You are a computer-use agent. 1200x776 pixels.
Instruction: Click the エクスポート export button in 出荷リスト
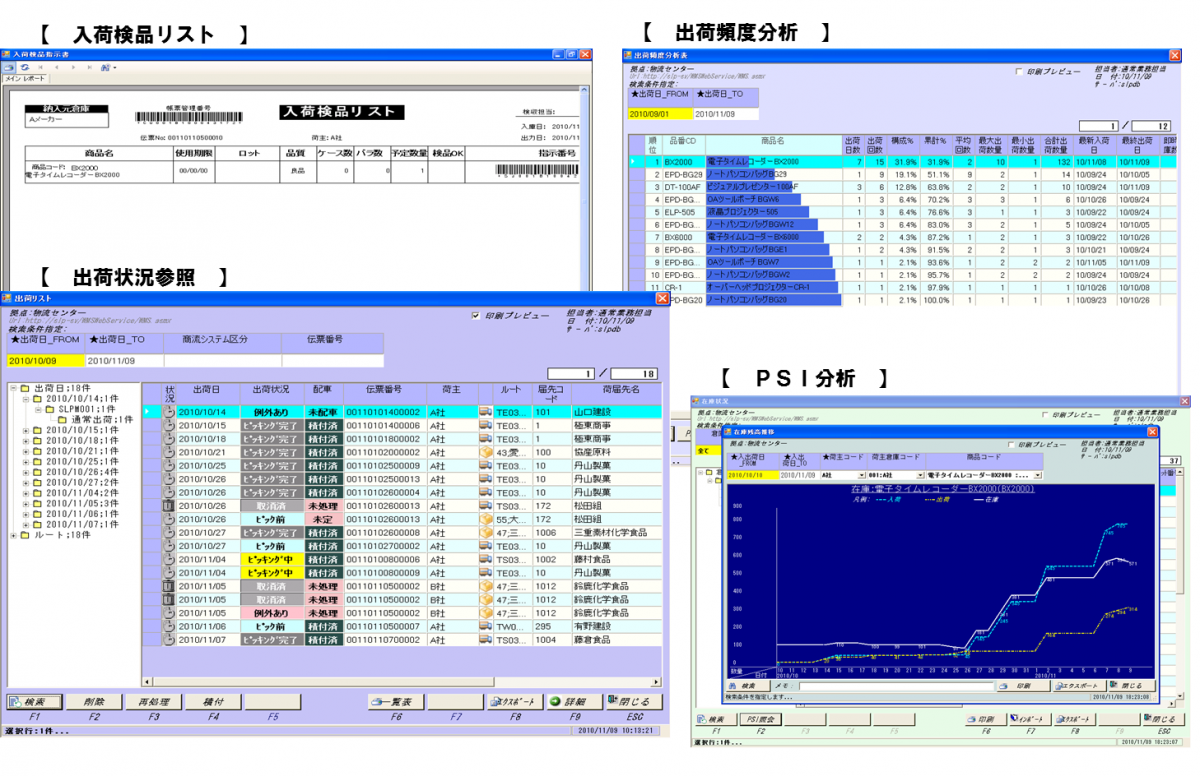(517, 702)
